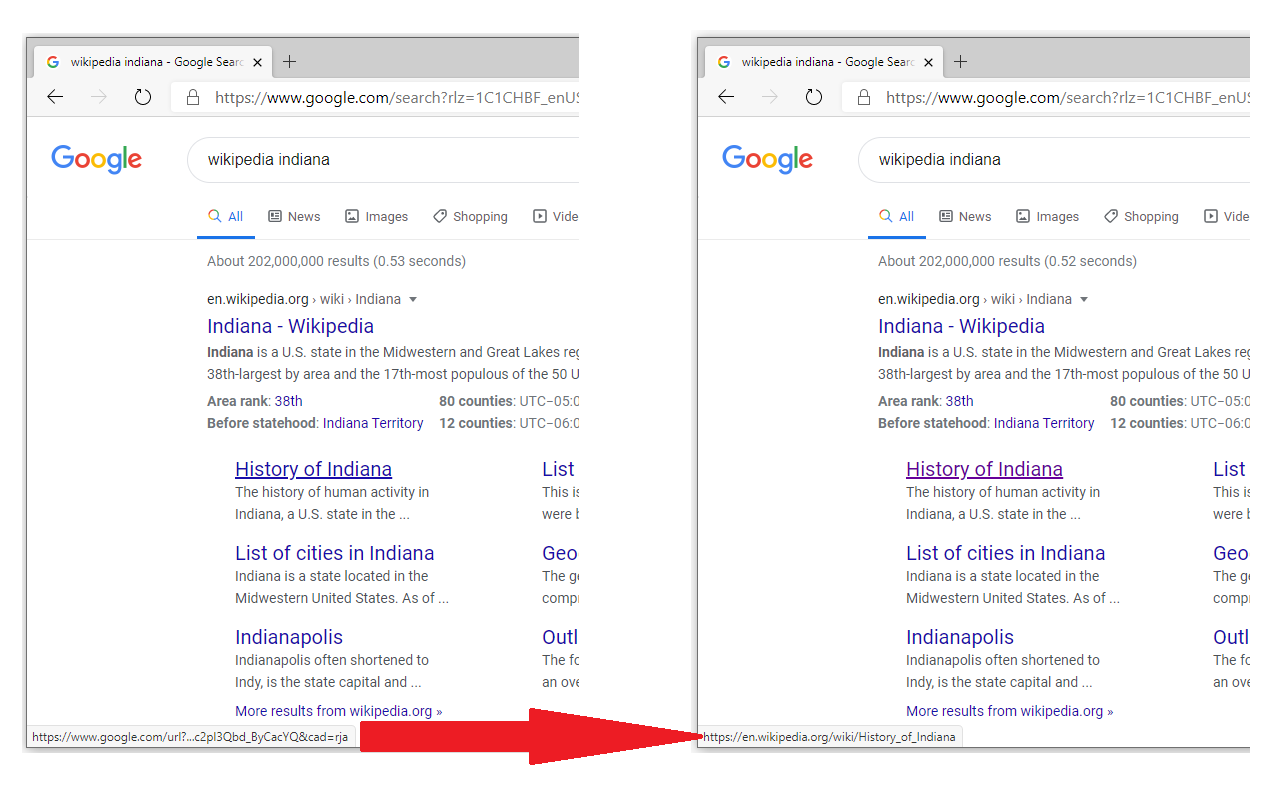The image size is (1280, 800).
Task: Open 'History of Indiana' link in left window
Action: pyautogui.click(x=313, y=469)
